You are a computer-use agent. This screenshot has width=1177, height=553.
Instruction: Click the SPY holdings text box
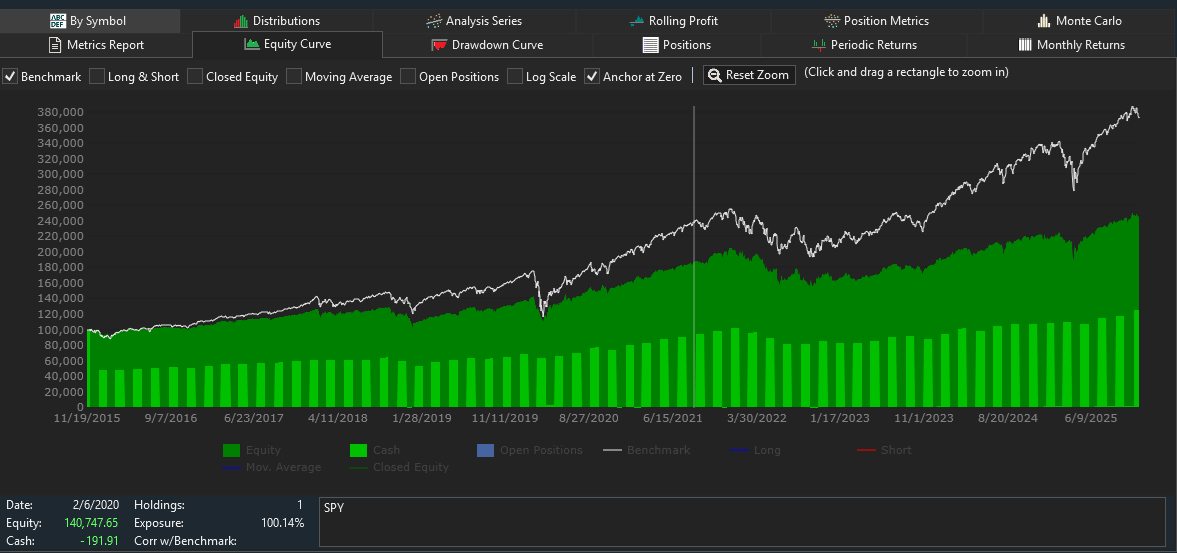tap(741, 522)
